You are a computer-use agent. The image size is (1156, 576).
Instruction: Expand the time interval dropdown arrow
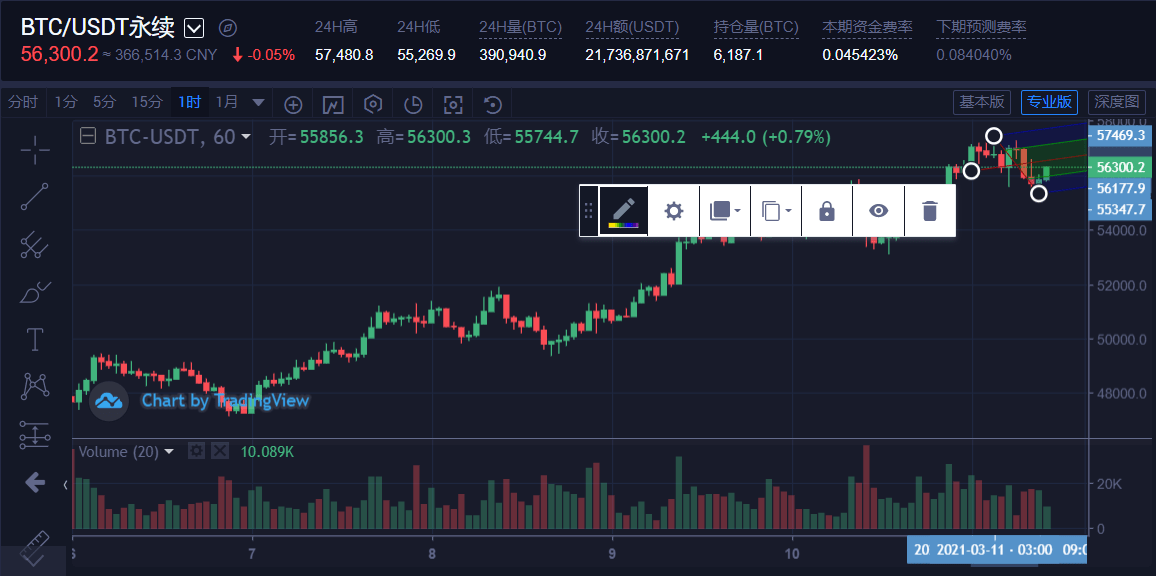click(258, 102)
